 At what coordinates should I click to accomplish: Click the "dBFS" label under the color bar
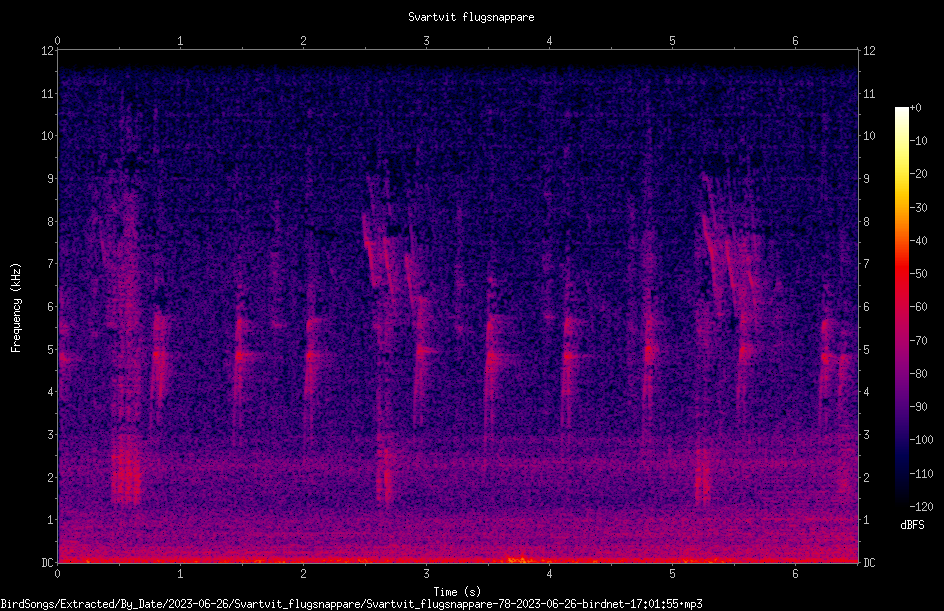pyautogui.click(x=913, y=525)
